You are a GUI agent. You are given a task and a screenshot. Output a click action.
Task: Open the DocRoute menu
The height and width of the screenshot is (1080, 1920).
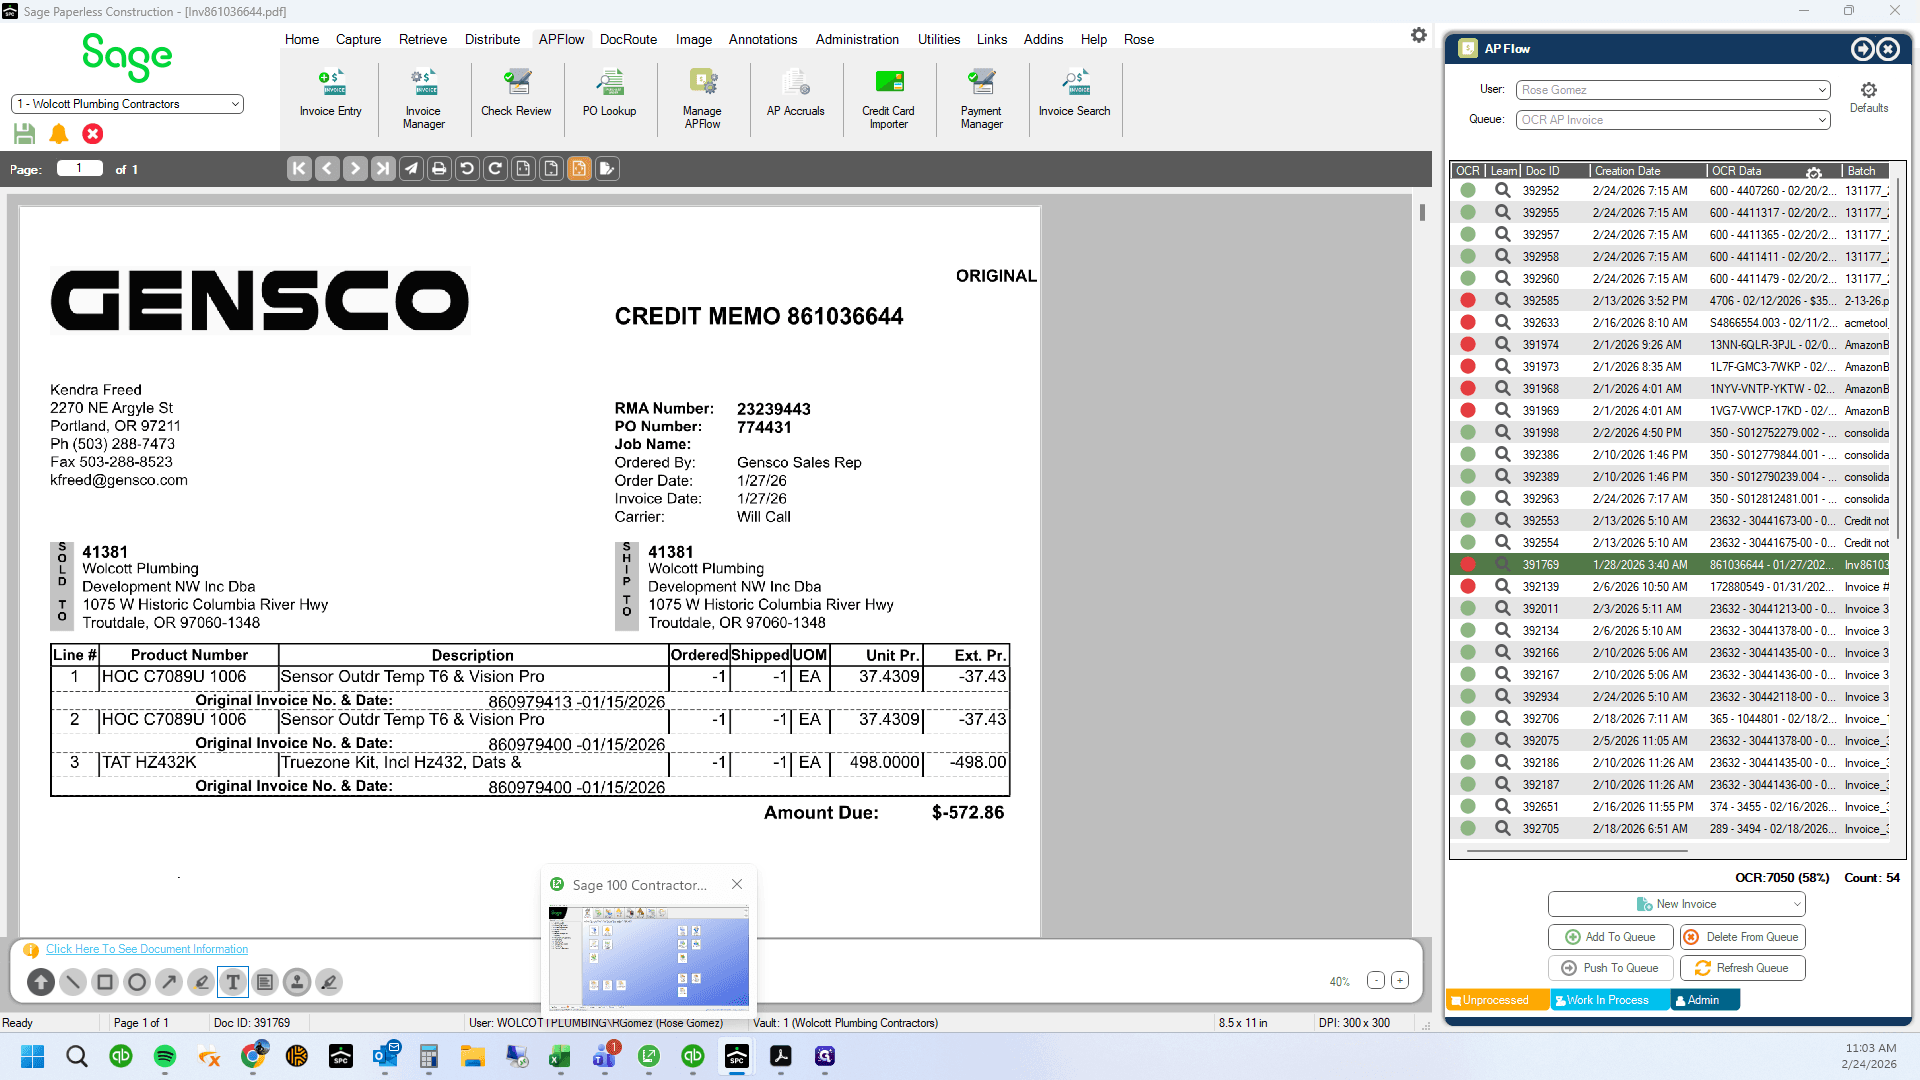pyautogui.click(x=628, y=39)
